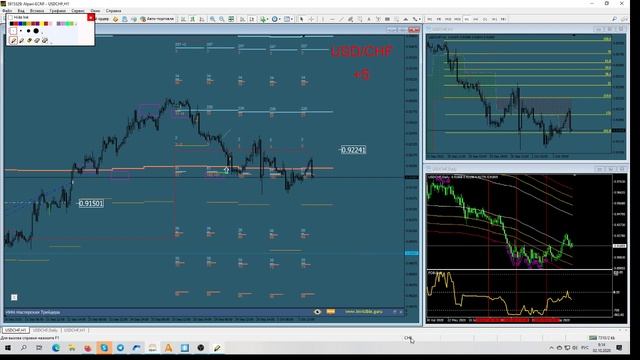
Task: Open the Справка menu
Action: pyautogui.click(x=113, y=11)
